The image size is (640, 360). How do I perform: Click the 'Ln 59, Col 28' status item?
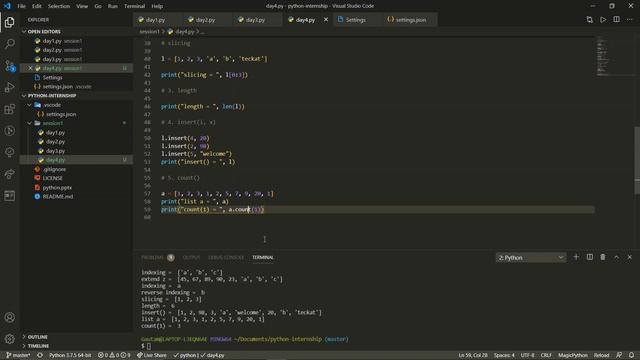[473, 355]
